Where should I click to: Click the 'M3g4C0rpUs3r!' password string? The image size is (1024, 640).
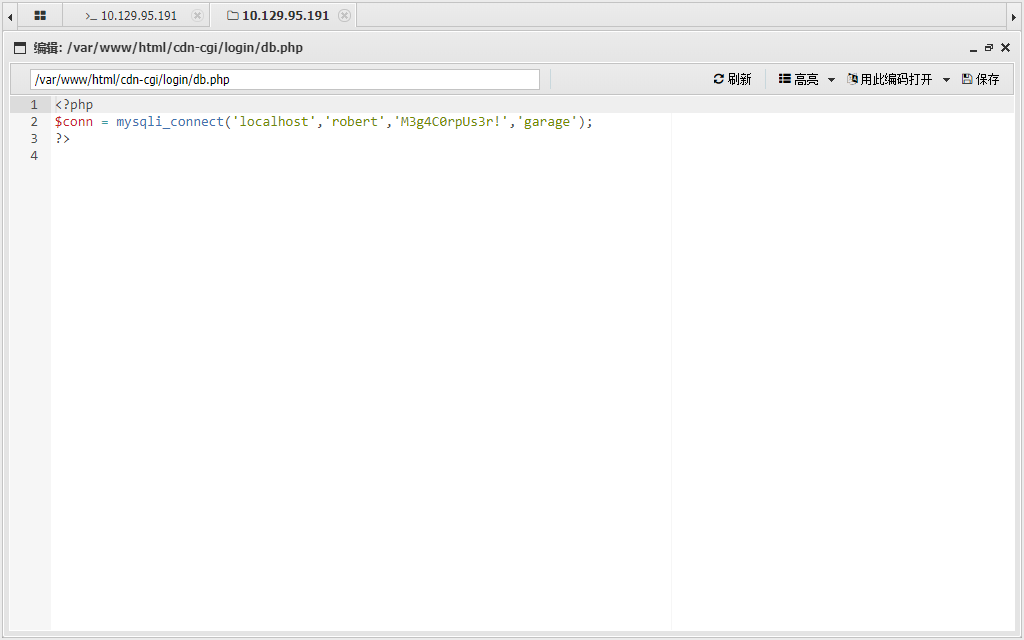(451, 121)
